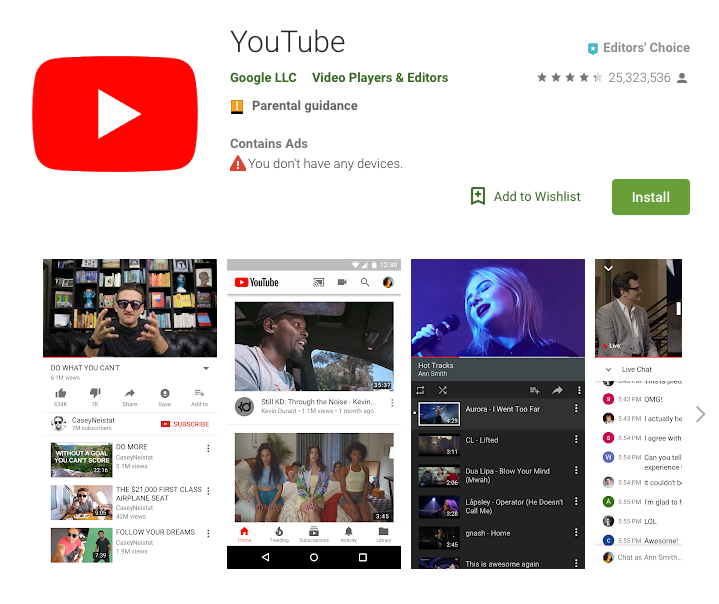Click the CaseyNeistat channel avatar
The height and width of the screenshot is (604, 719).
pos(58,423)
